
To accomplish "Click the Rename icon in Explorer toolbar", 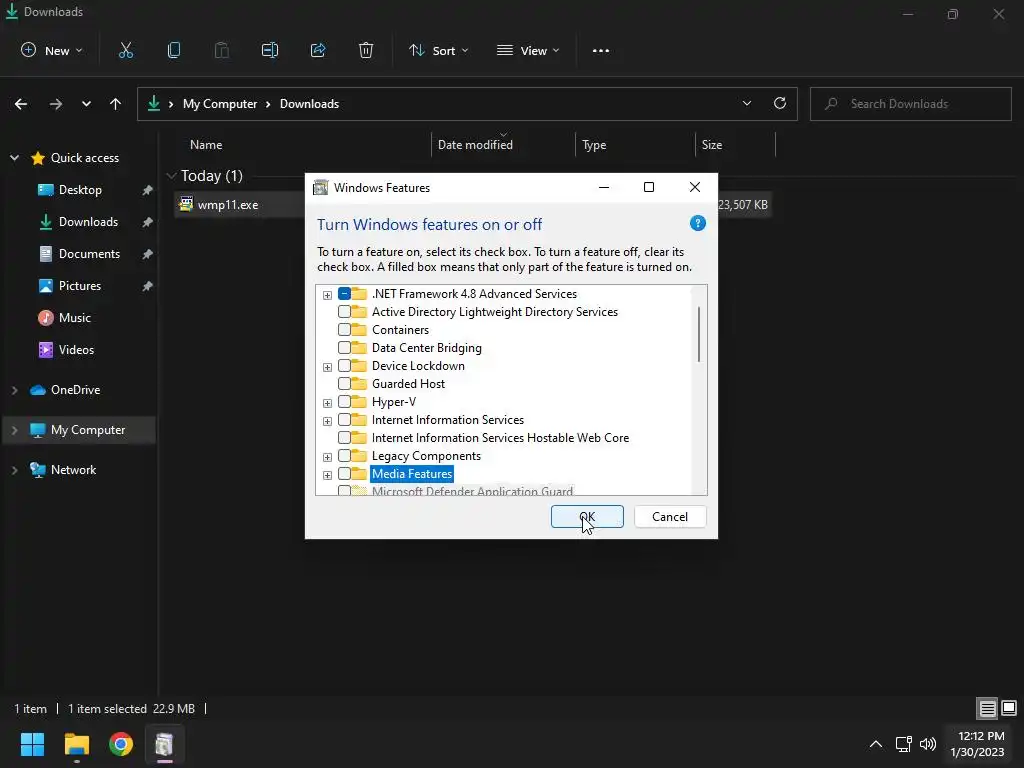I will coord(270,50).
